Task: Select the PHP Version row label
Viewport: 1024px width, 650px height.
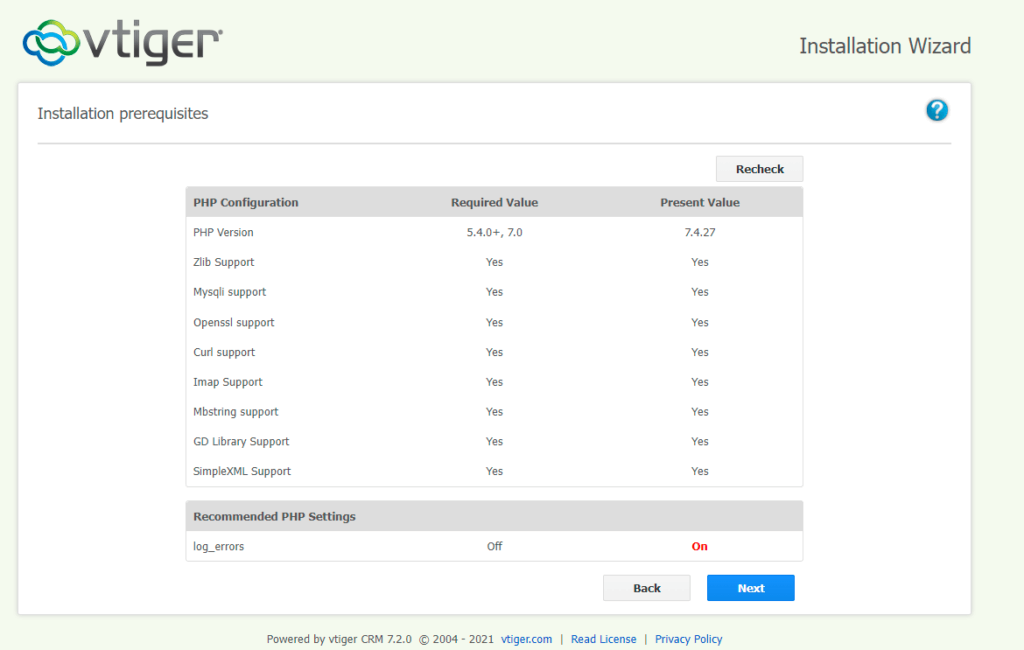Action: (223, 233)
